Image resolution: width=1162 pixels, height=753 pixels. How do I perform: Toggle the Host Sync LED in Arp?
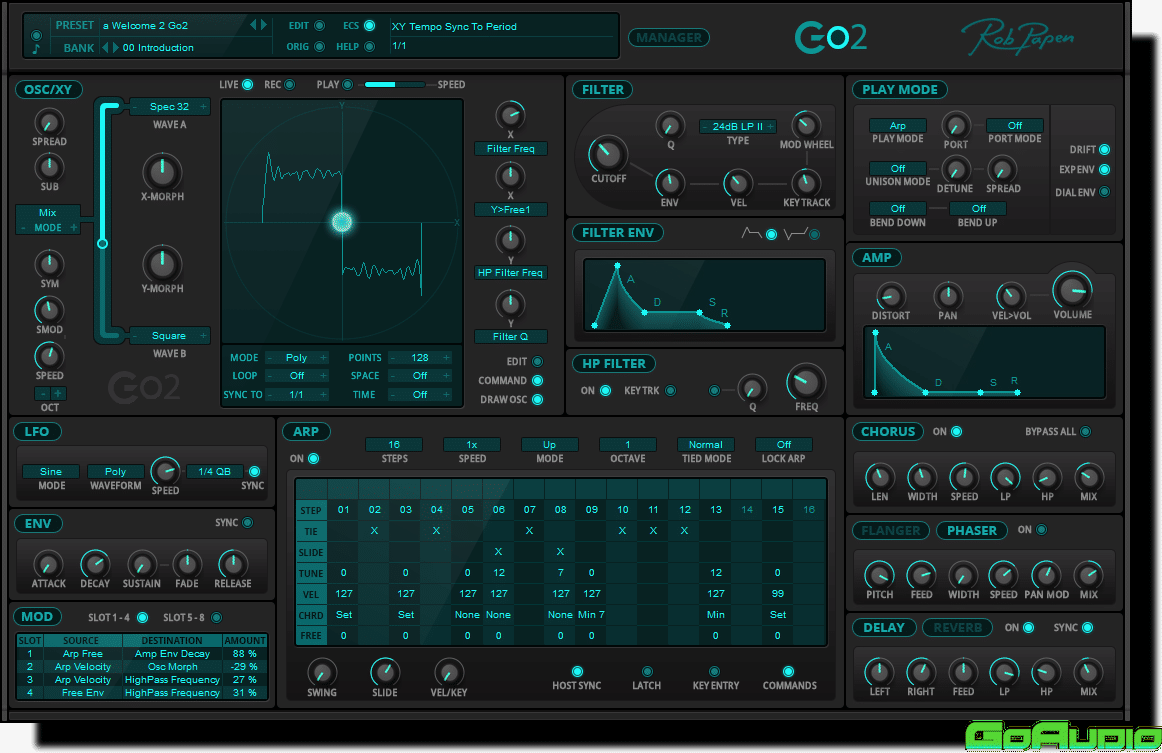point(577,671)
